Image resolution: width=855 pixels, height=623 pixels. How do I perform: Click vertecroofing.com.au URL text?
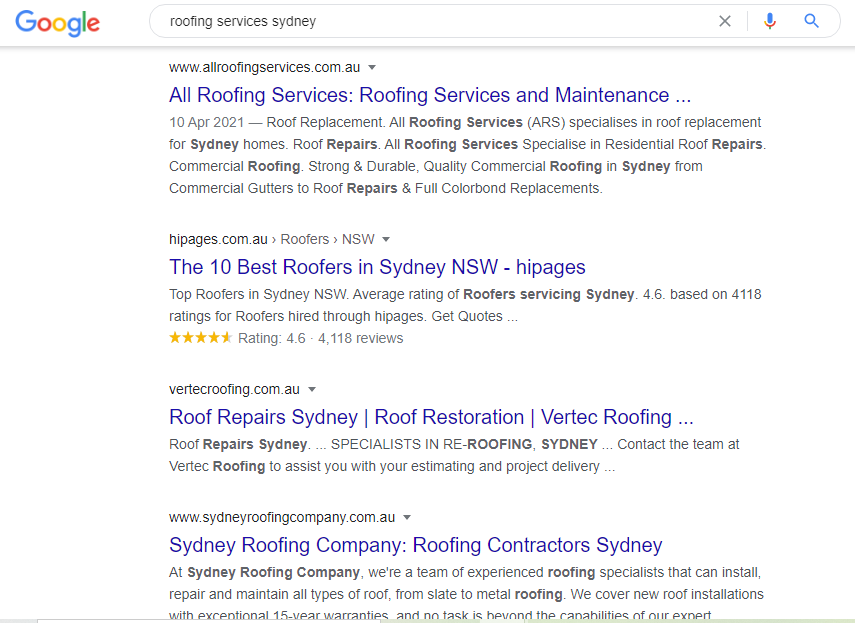(x=234, y=390)
